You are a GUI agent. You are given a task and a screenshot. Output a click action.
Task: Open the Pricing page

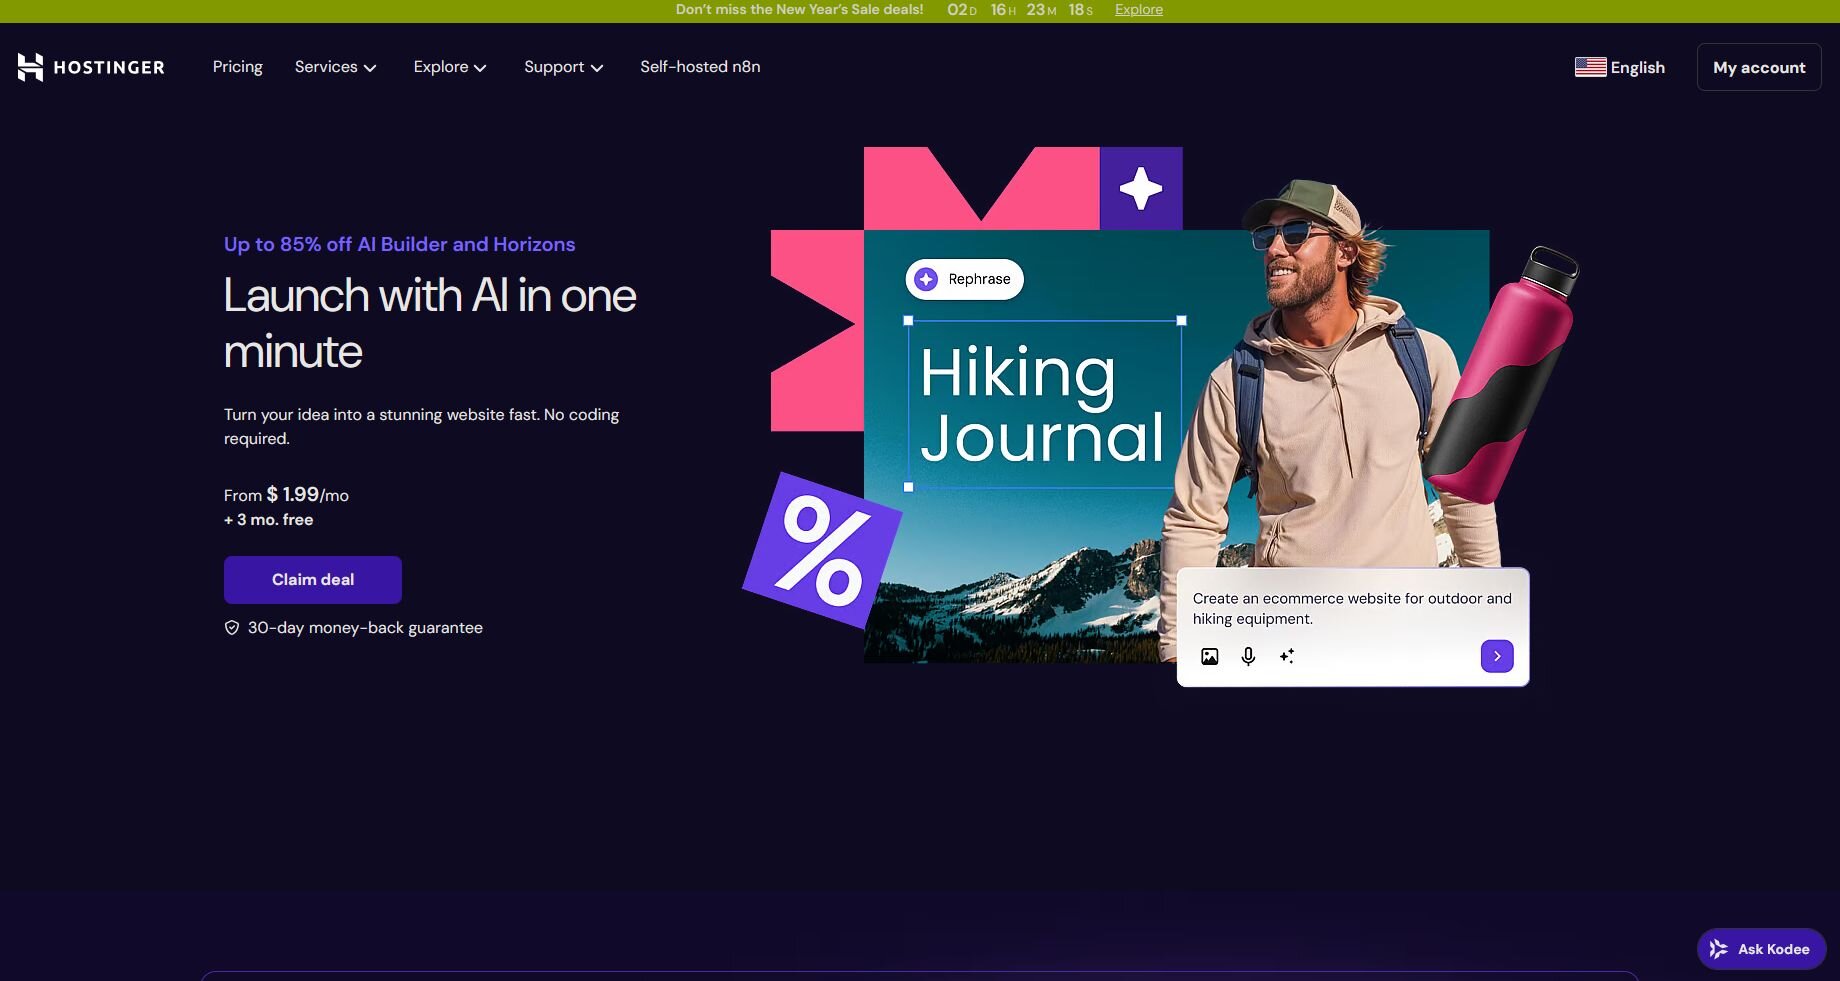tap(238, 67)
